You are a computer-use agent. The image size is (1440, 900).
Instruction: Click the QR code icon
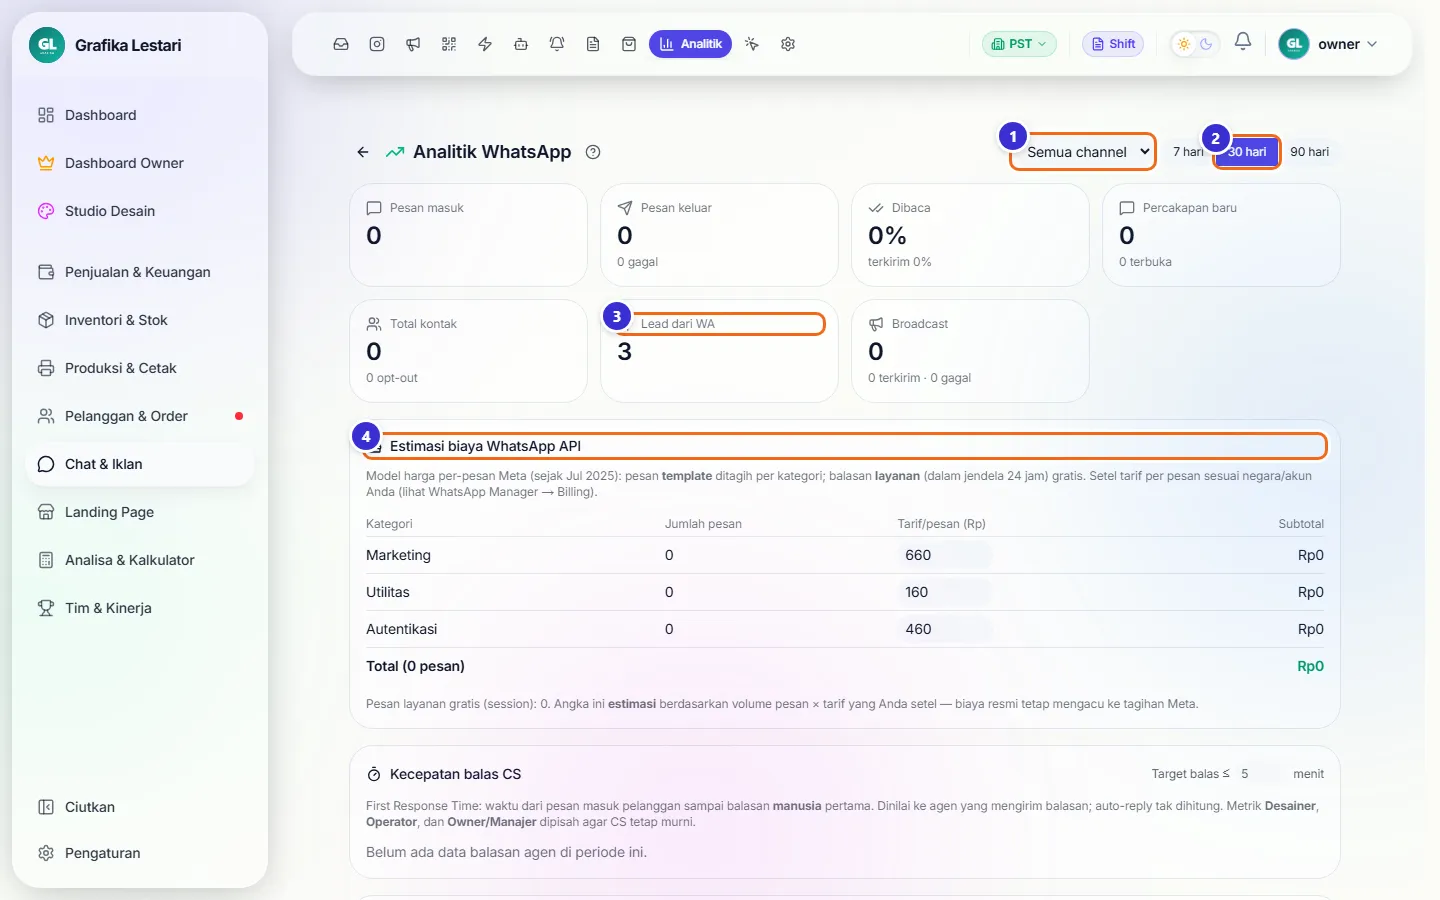click(x=449, y=44)
